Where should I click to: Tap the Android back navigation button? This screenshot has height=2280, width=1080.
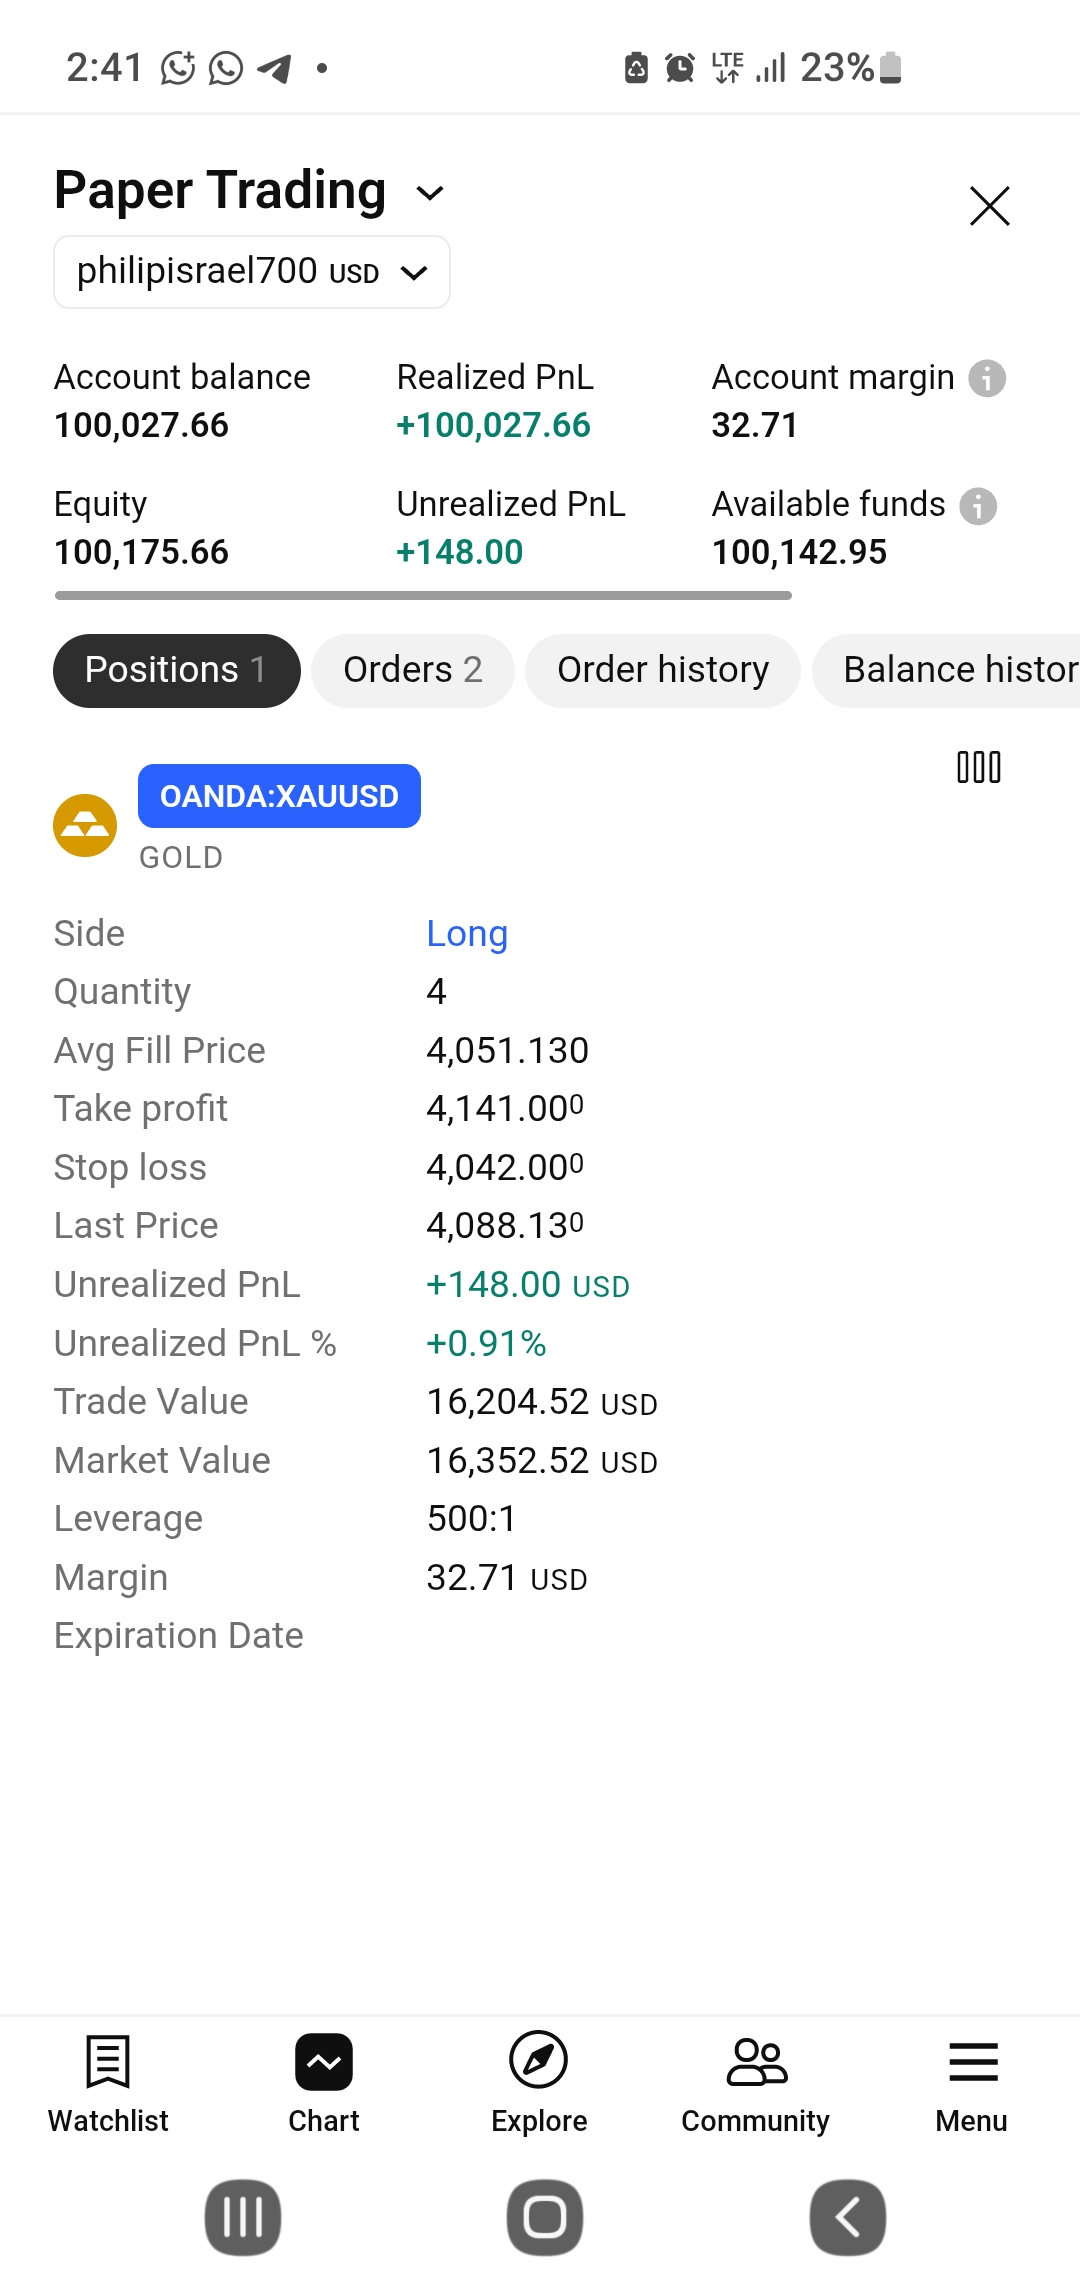(848, 2218)
